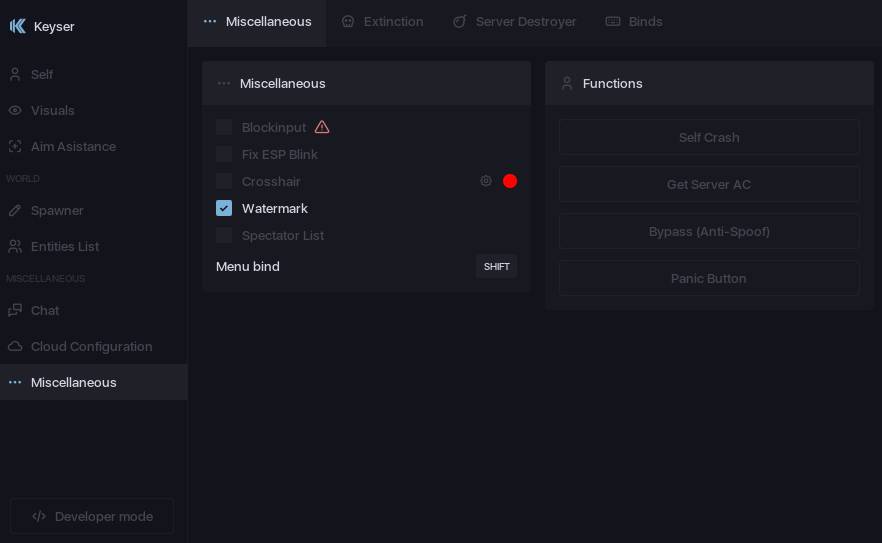Enable the Blockinput checkbox
The height and width of the screenshot is (543, 882).
tap(224, 127)
